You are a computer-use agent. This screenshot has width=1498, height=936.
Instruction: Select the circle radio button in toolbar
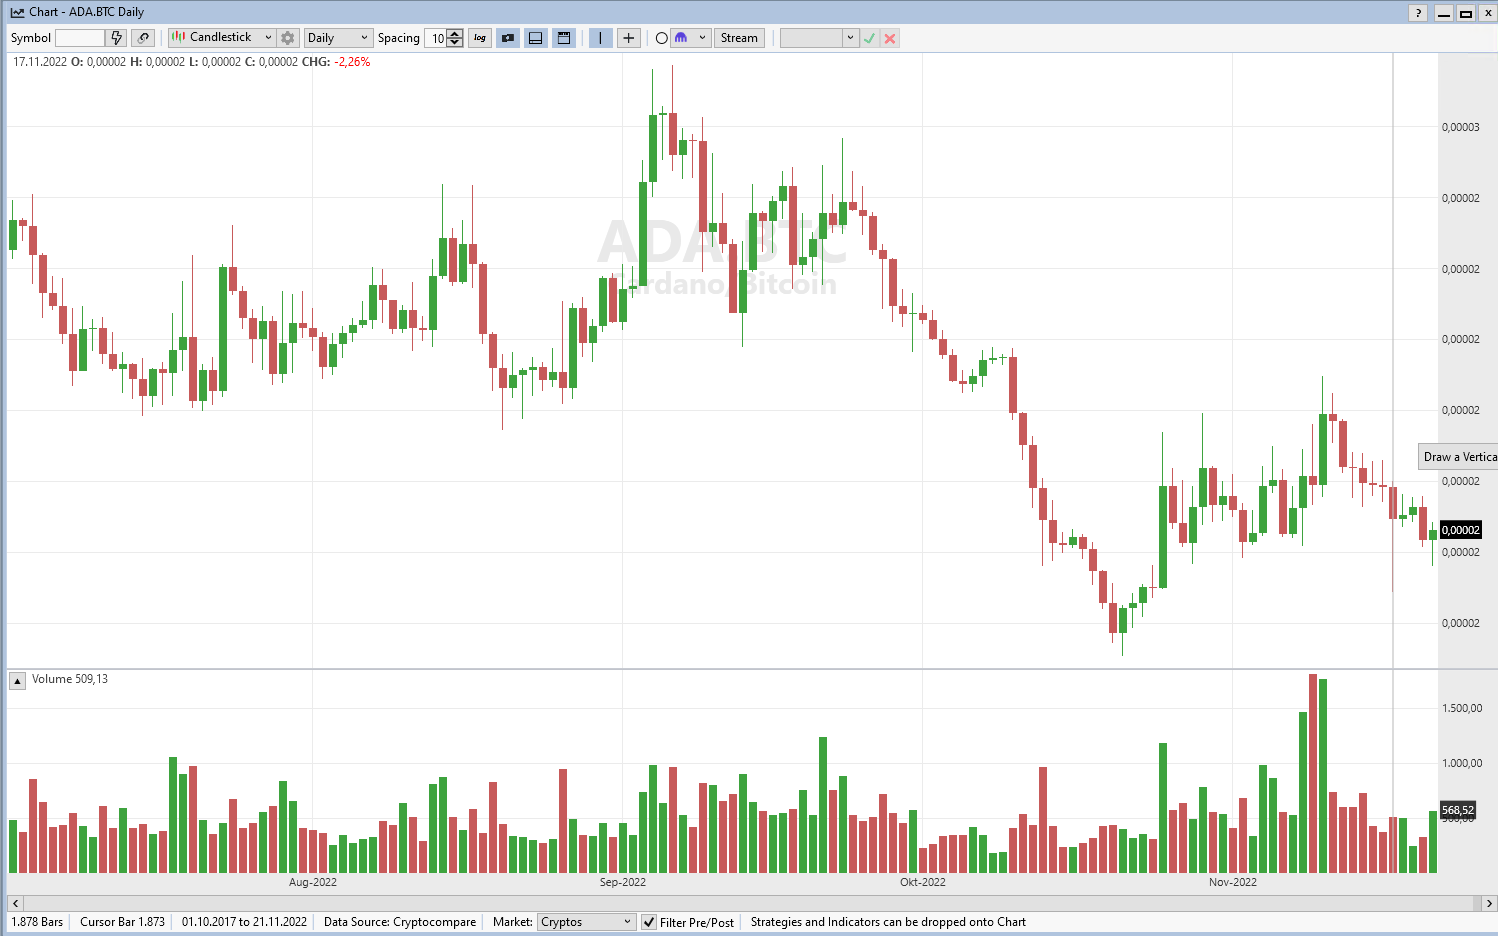661,38
